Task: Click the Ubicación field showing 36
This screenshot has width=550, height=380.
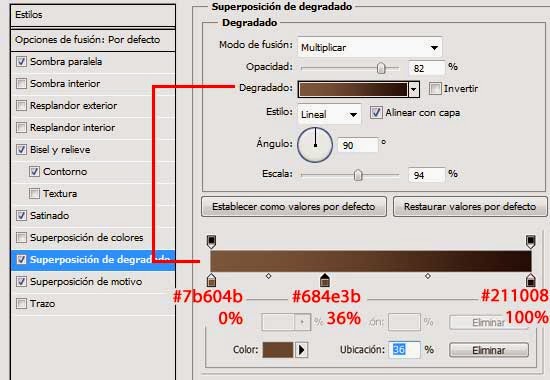Action: pos(404,349)
